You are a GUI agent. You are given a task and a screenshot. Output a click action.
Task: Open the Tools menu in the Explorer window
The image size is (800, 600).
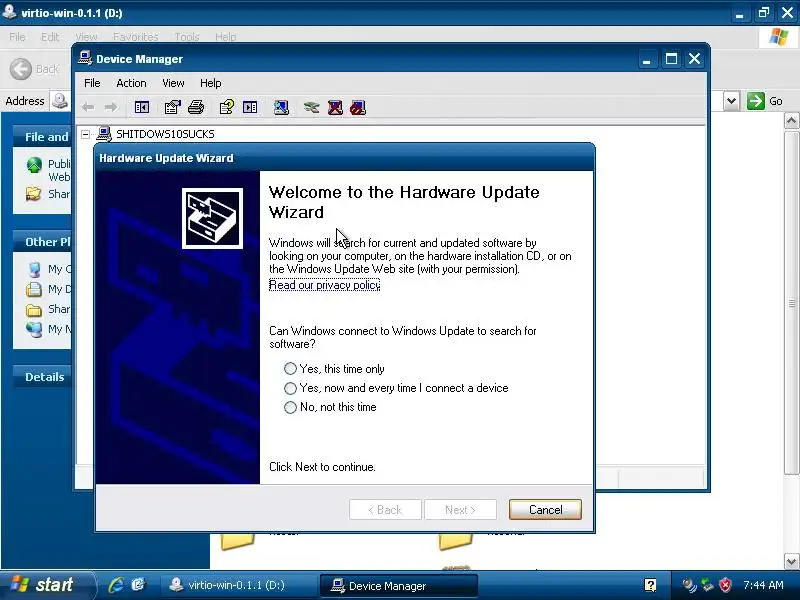(x=187, y=37)
